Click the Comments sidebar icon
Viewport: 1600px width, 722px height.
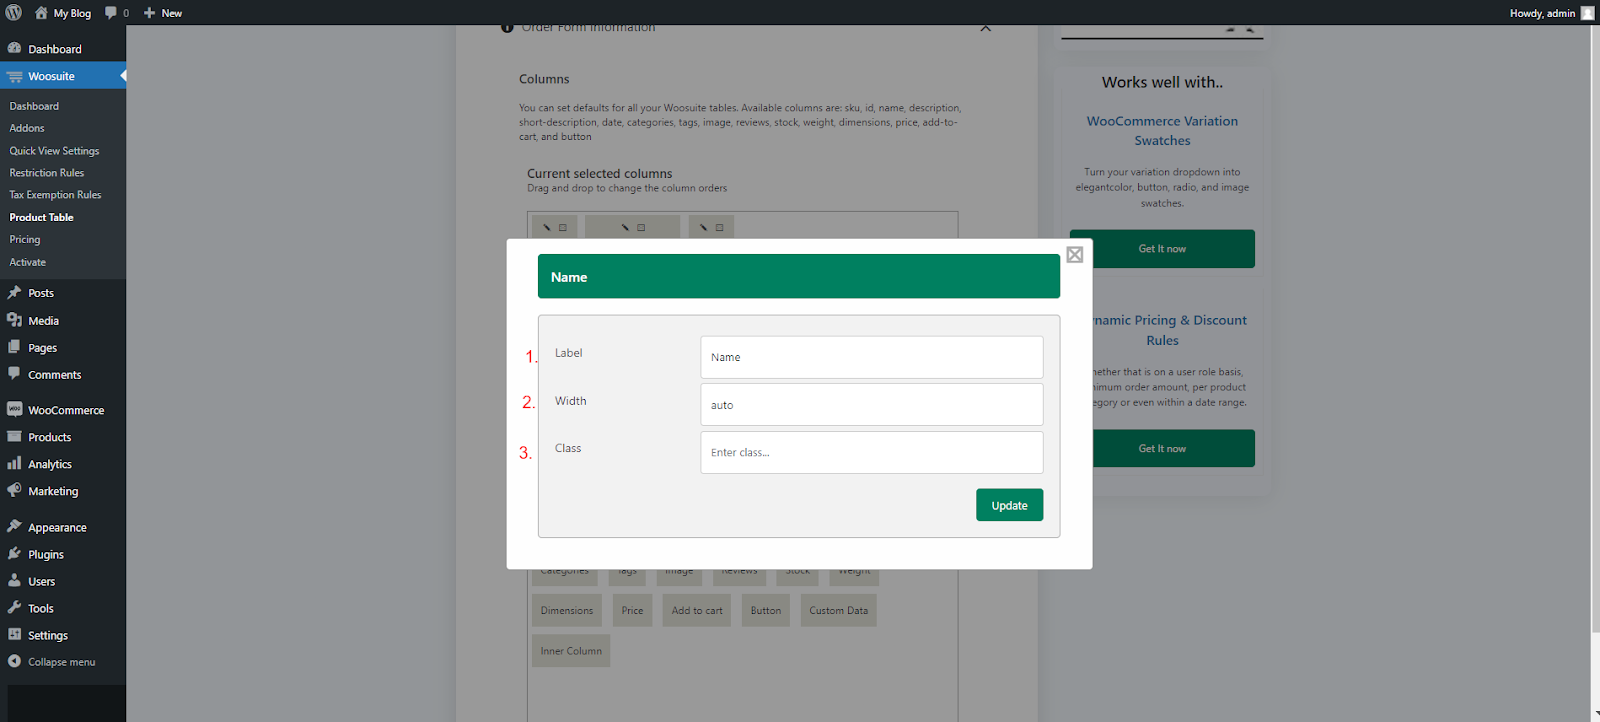(x=14, y=374)
